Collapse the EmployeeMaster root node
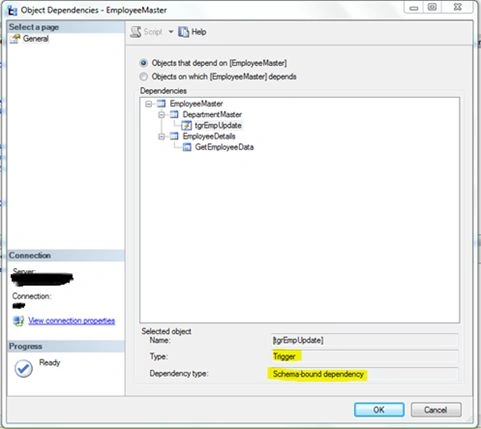 point(149,104)
